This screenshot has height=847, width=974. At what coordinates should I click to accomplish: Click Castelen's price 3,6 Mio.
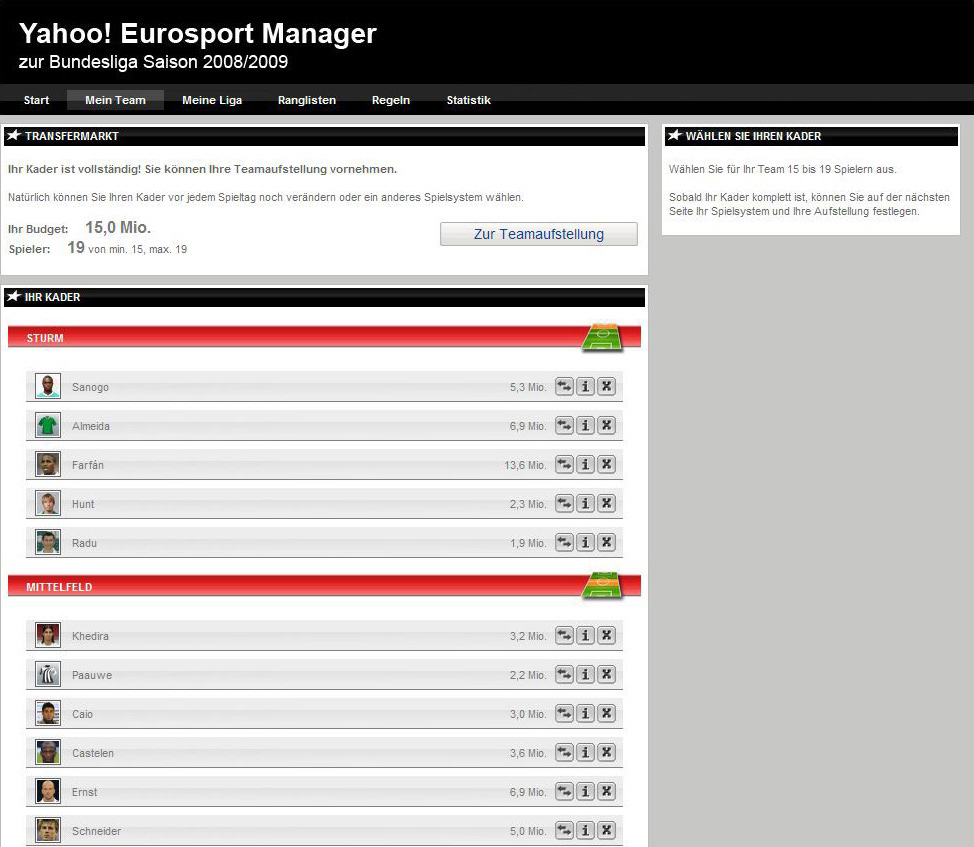tap(528, 753)
